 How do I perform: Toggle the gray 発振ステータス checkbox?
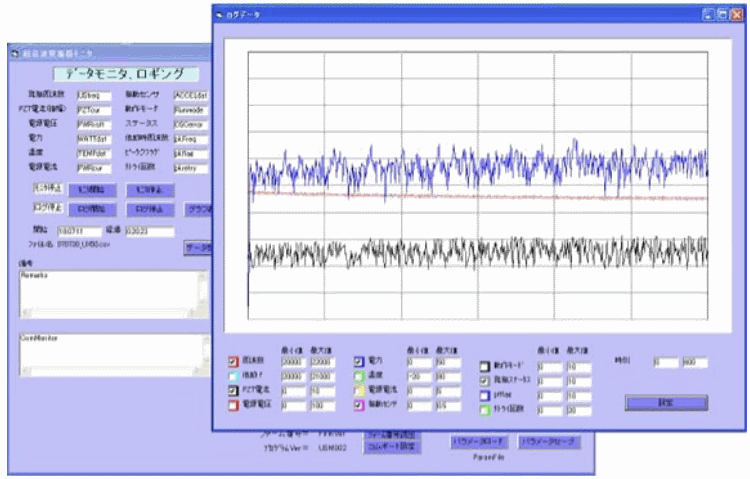pyautogui.click(x=485, y=381)
